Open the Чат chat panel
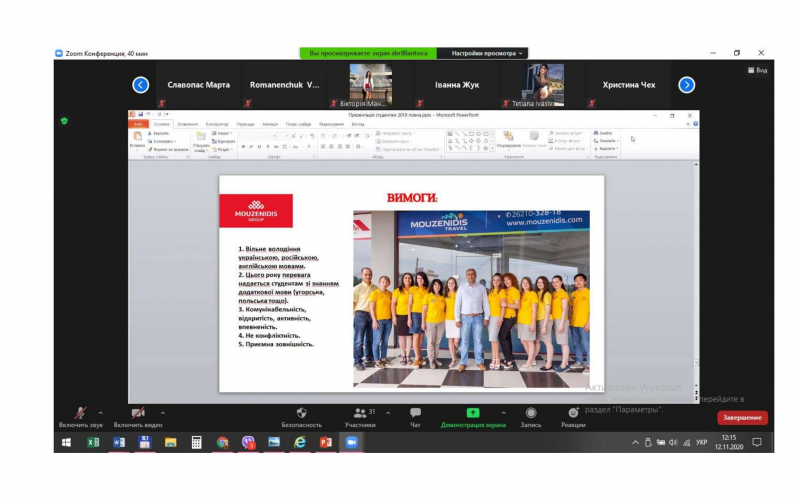The height and width of the screenshot is (500, 800). 415,417
